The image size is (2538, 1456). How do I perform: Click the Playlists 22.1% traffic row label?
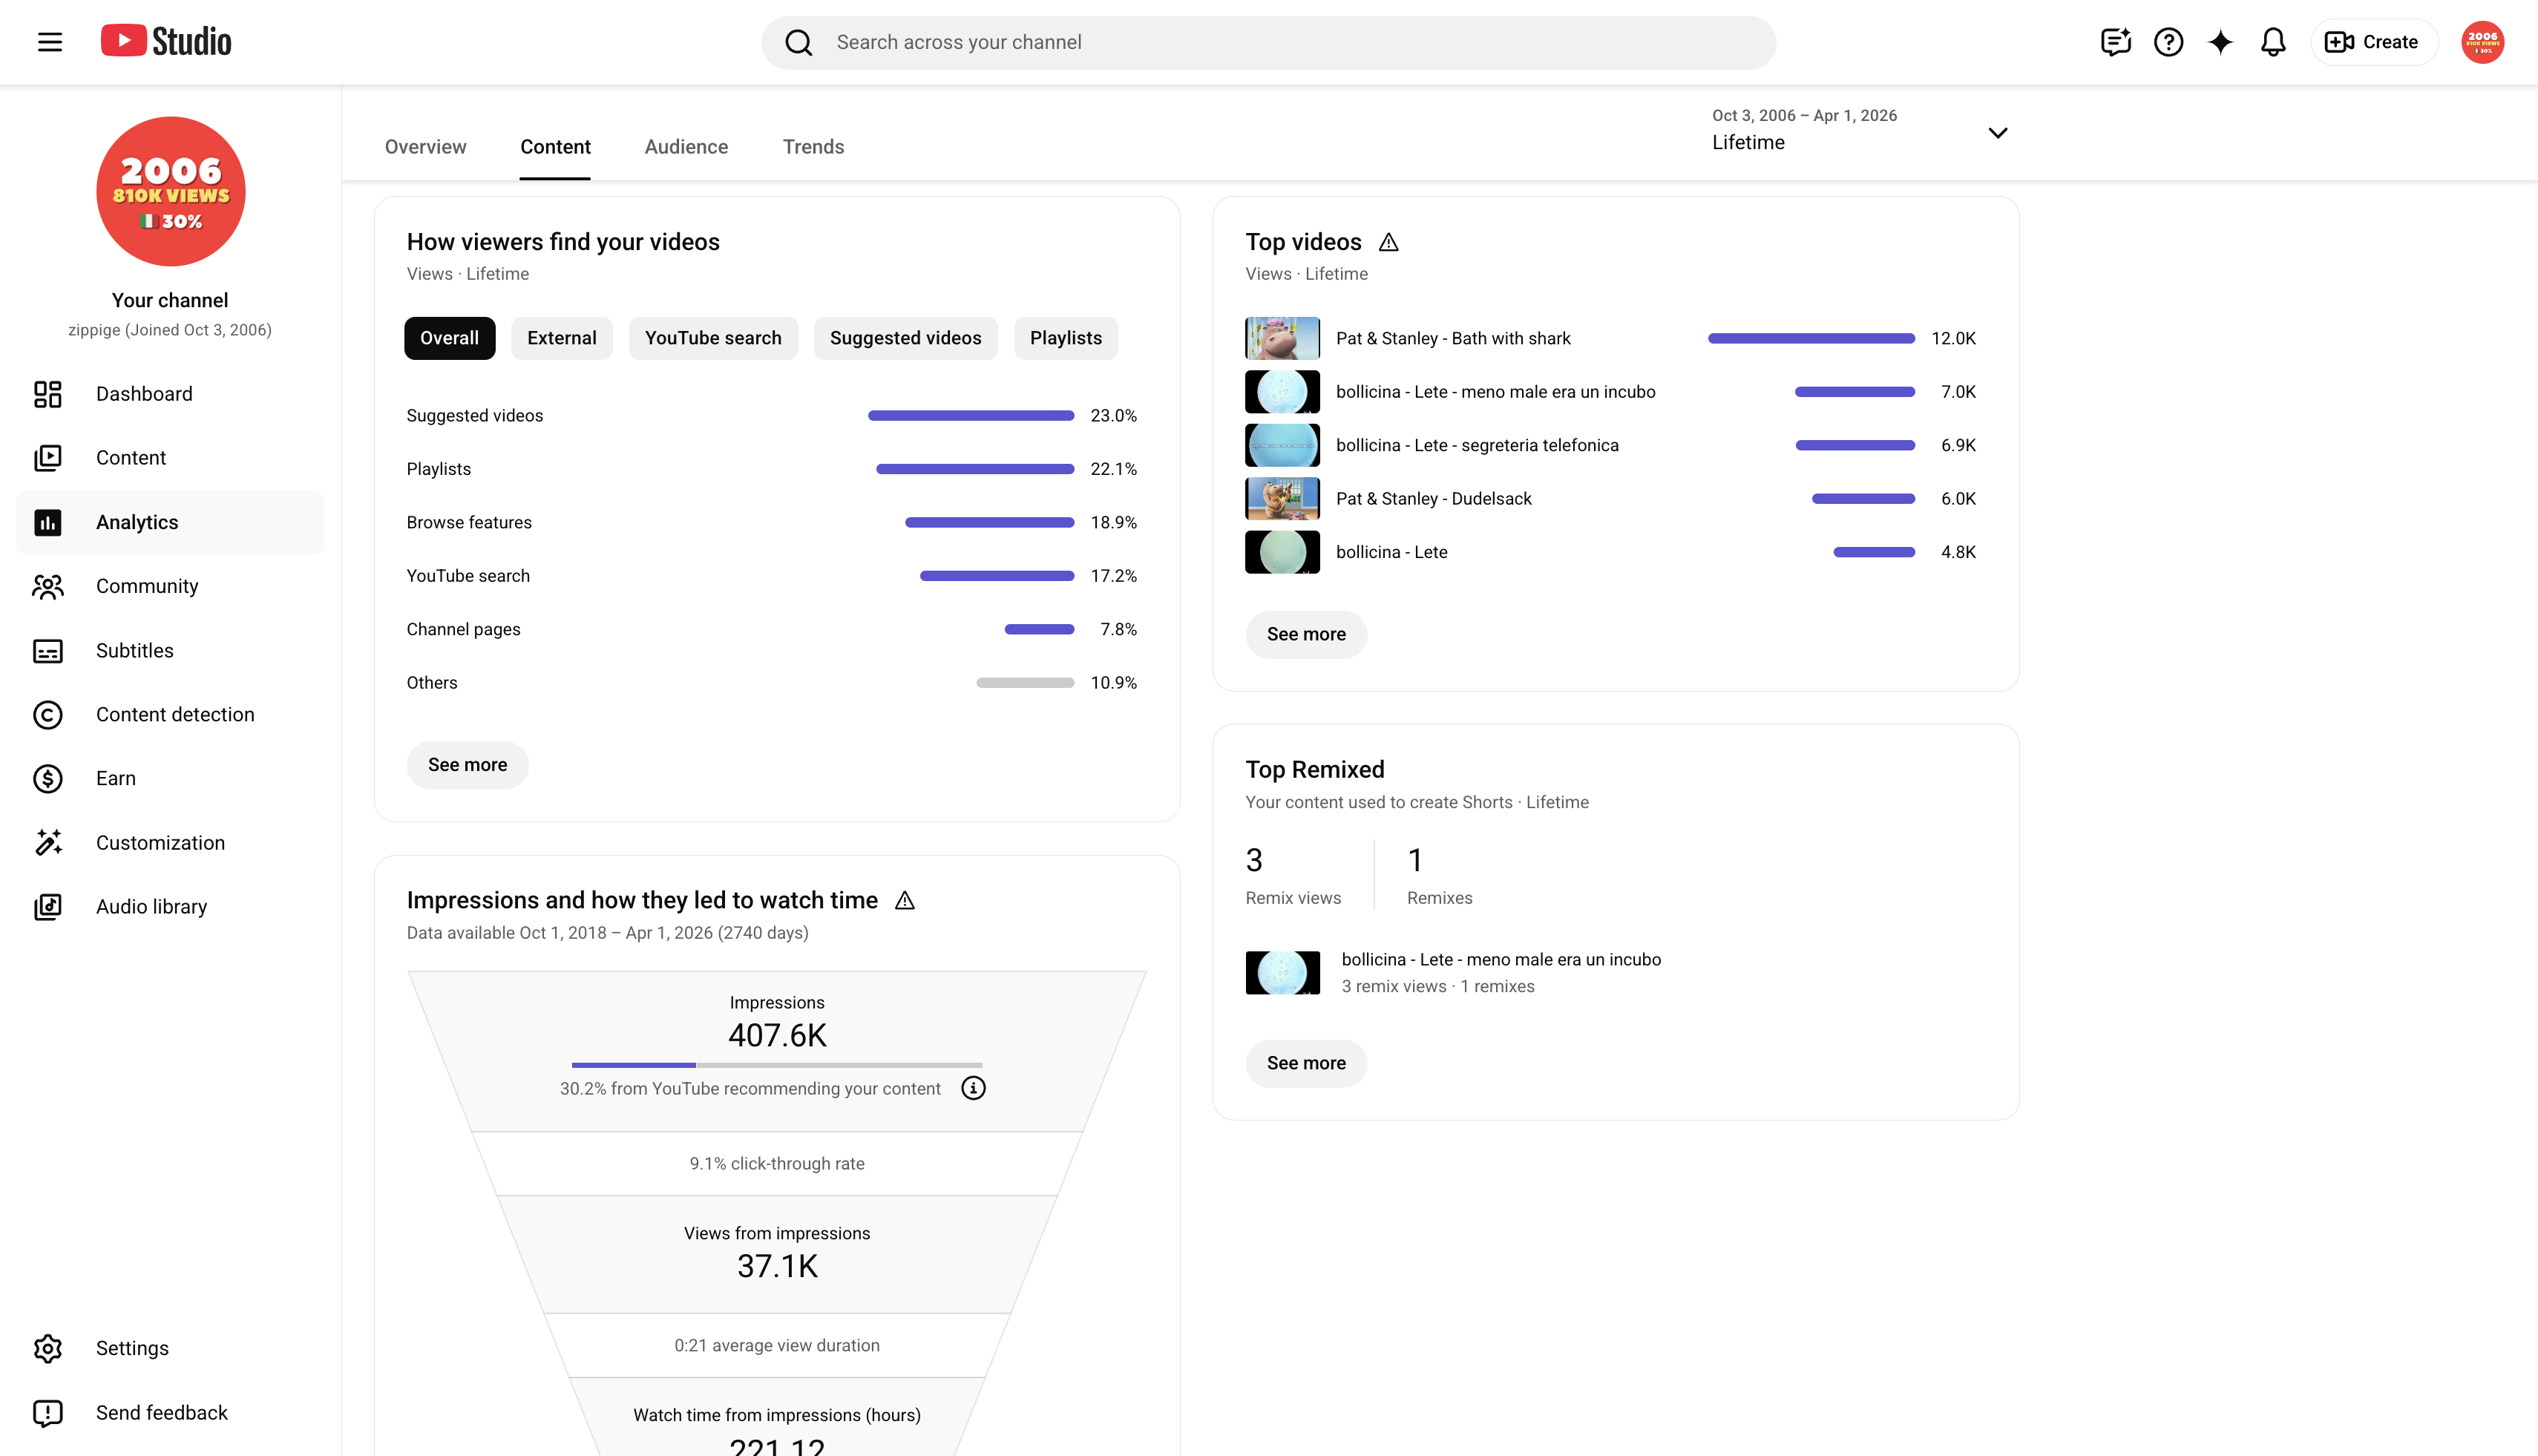439,469
